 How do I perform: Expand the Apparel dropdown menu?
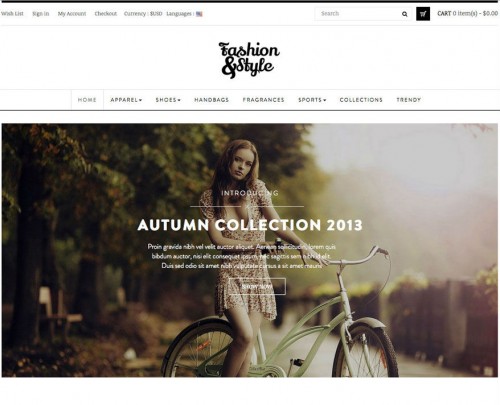[126, 100]
